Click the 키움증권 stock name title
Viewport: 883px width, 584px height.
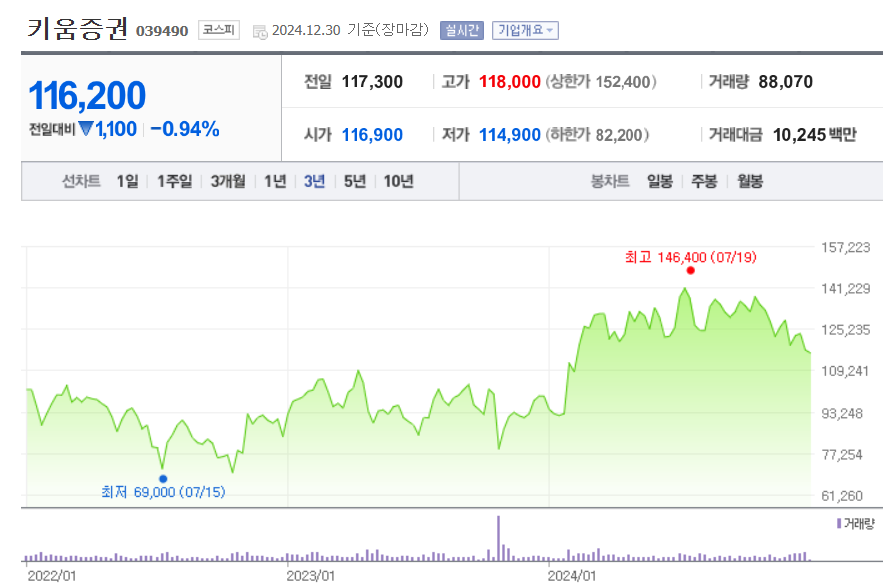pos(78,28)
